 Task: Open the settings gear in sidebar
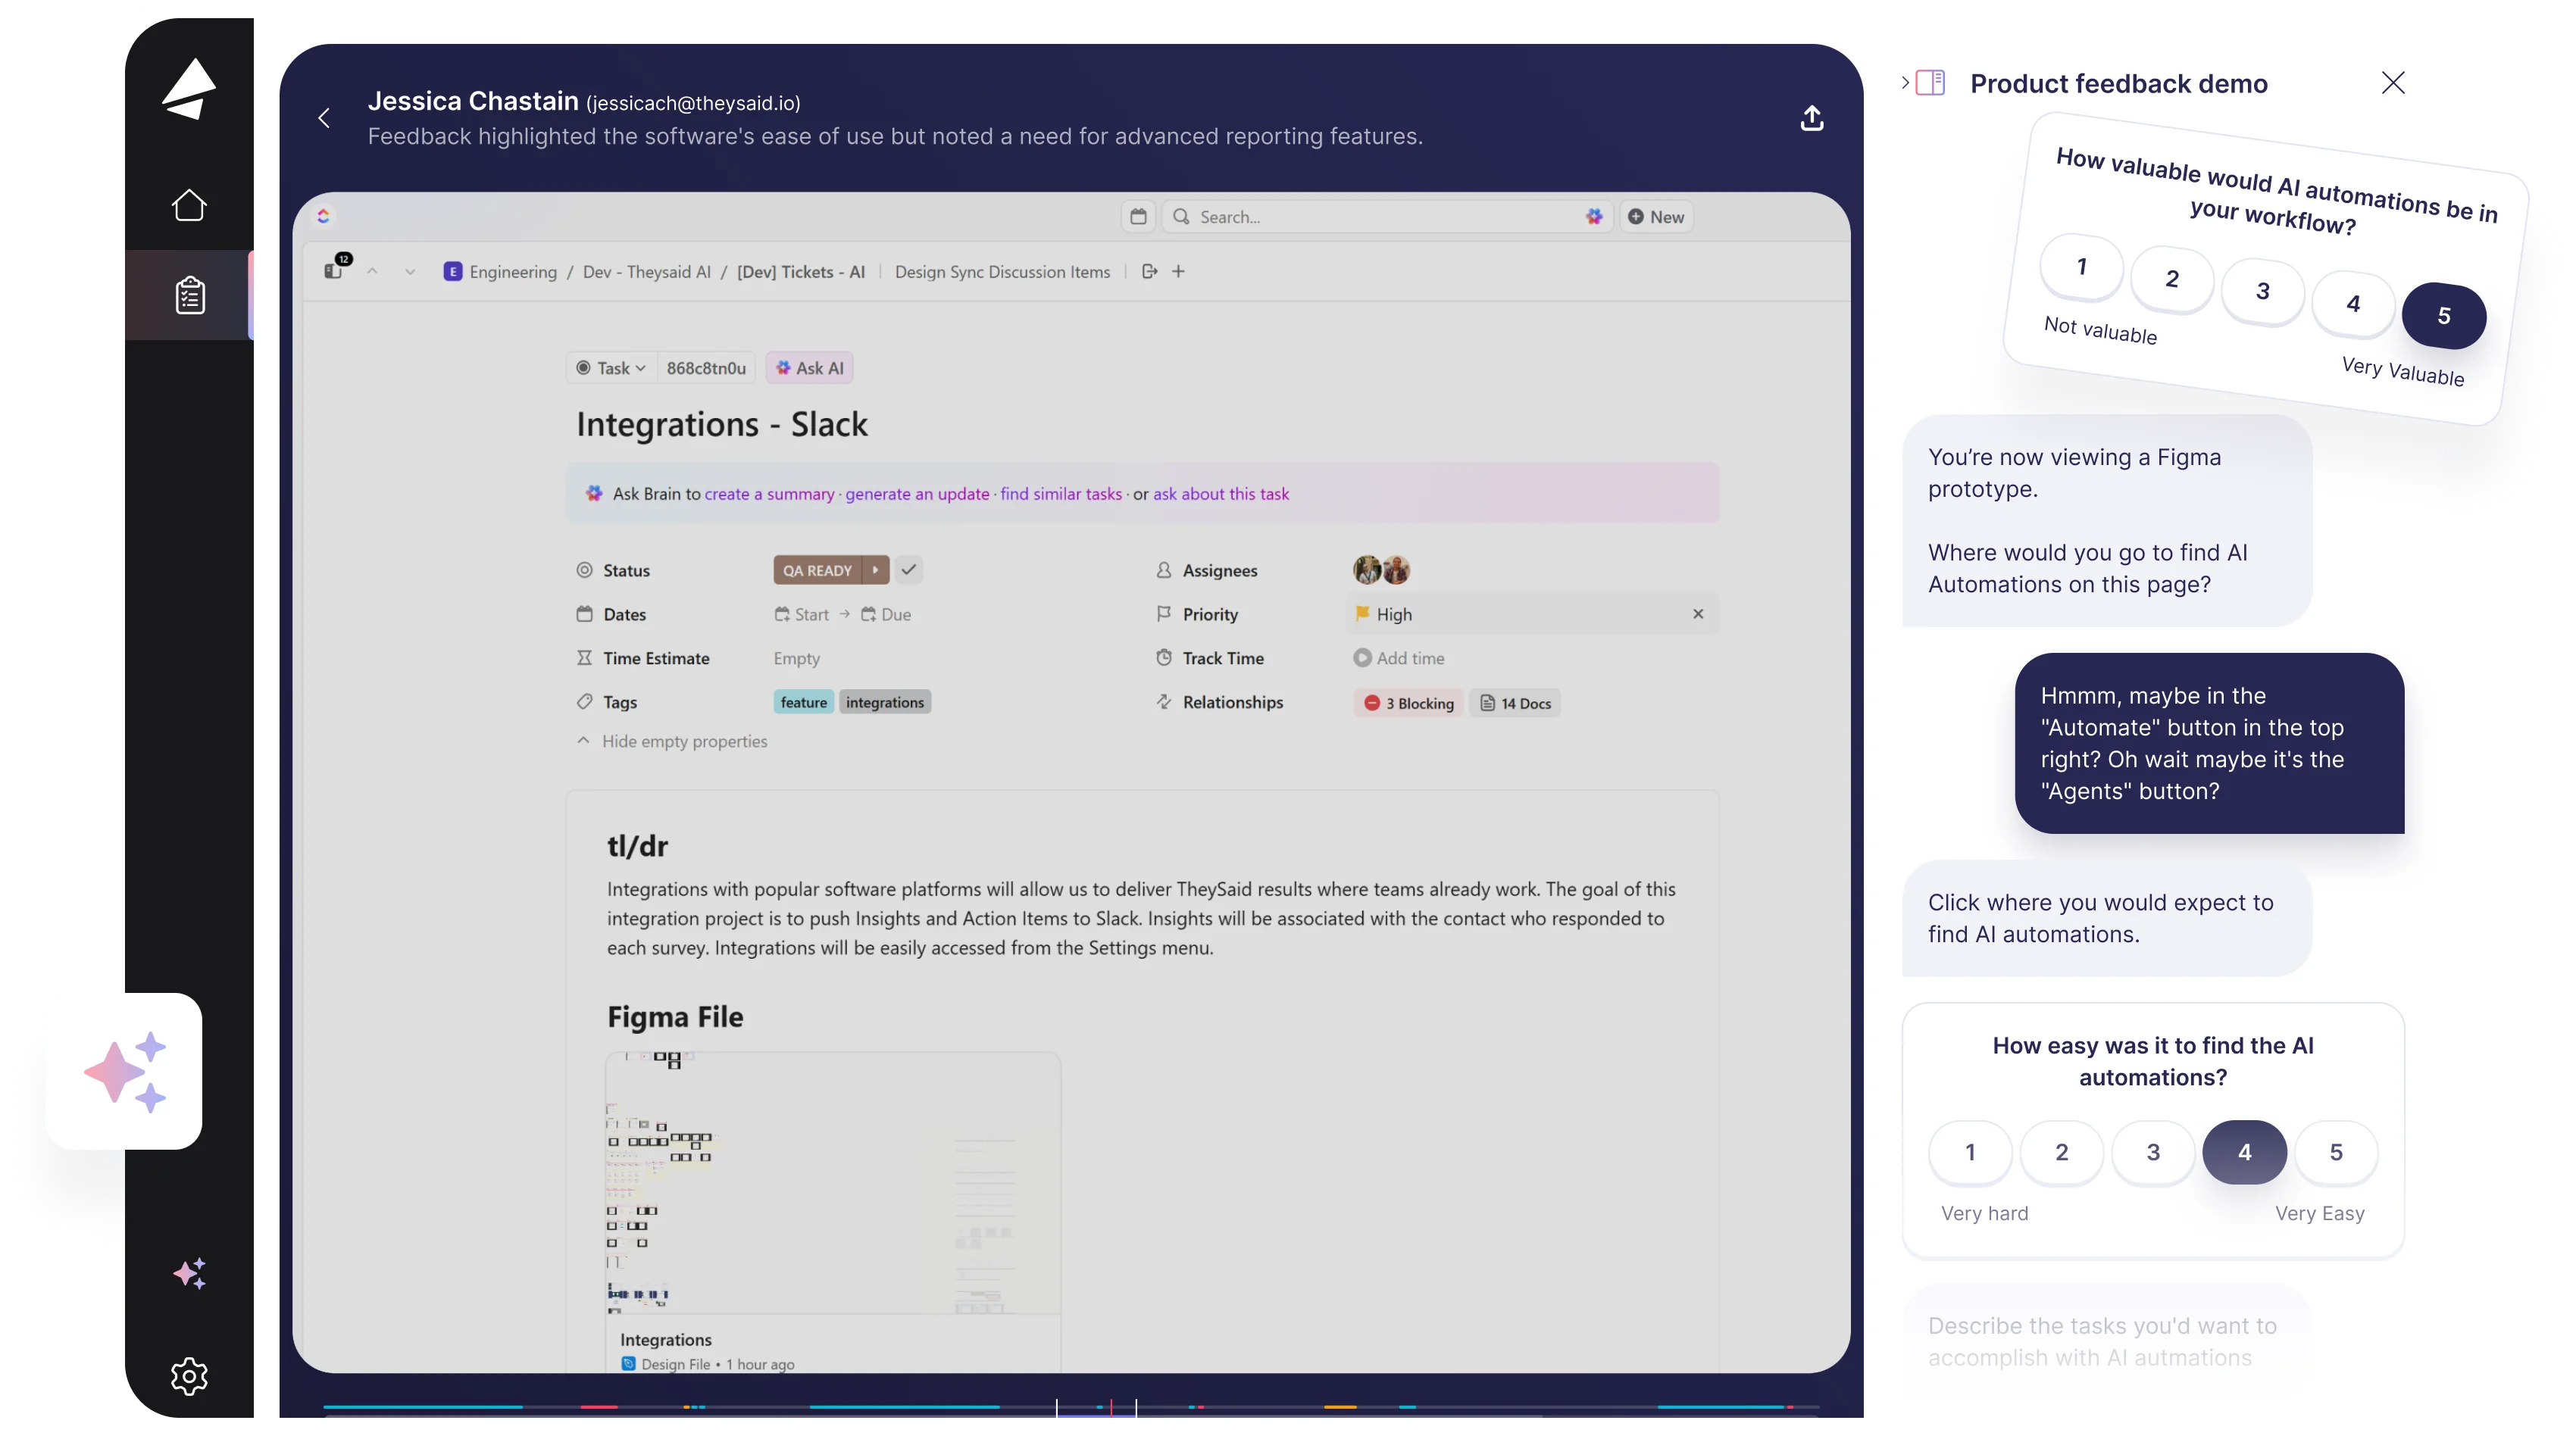pyautogui.click(x=189, y=1376)
